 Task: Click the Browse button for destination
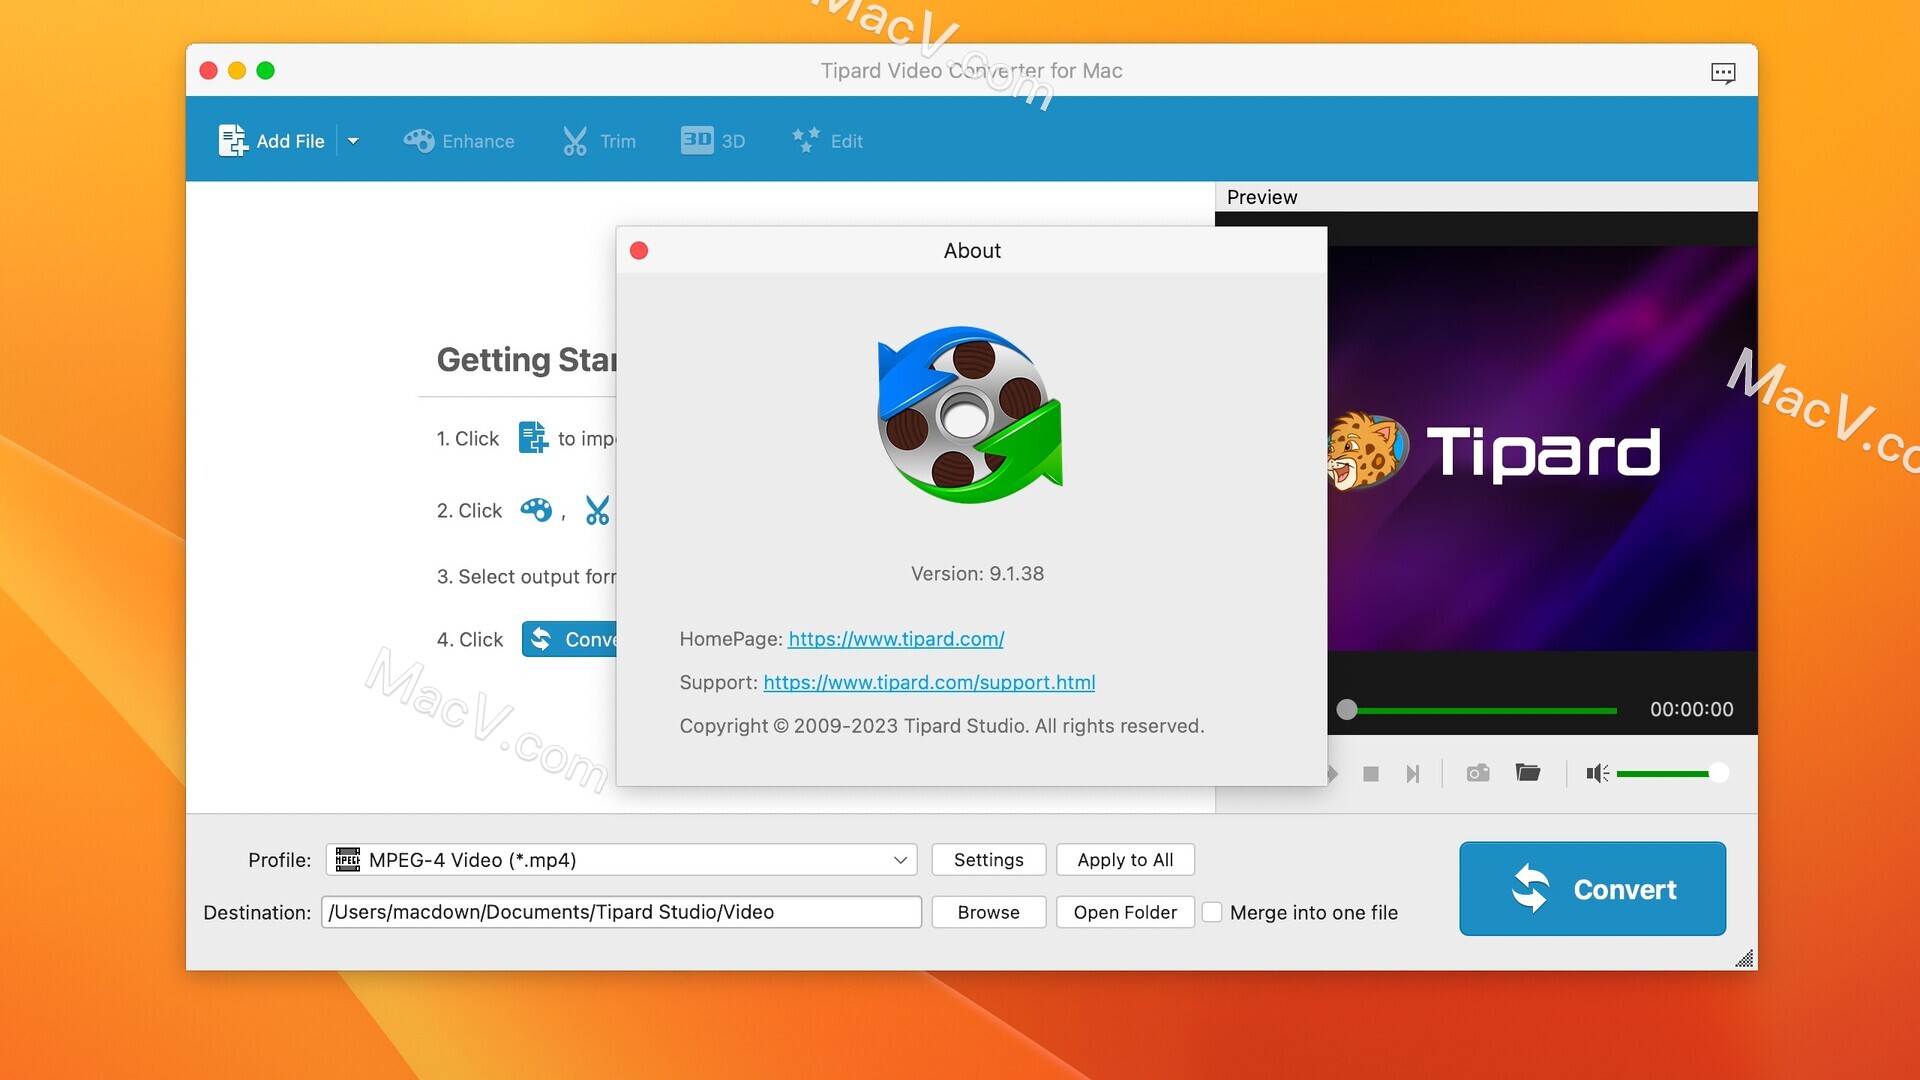click(x=988, y=911)
